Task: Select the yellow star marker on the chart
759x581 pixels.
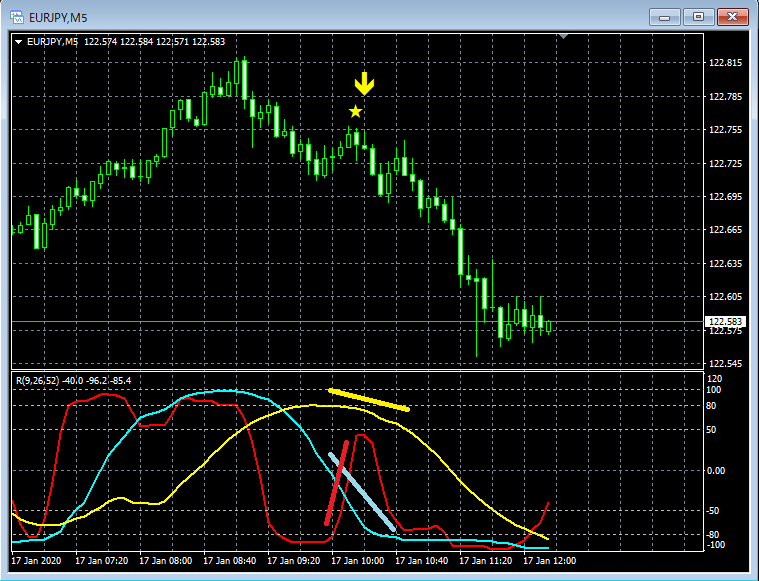Action: (x=355, y=112)
